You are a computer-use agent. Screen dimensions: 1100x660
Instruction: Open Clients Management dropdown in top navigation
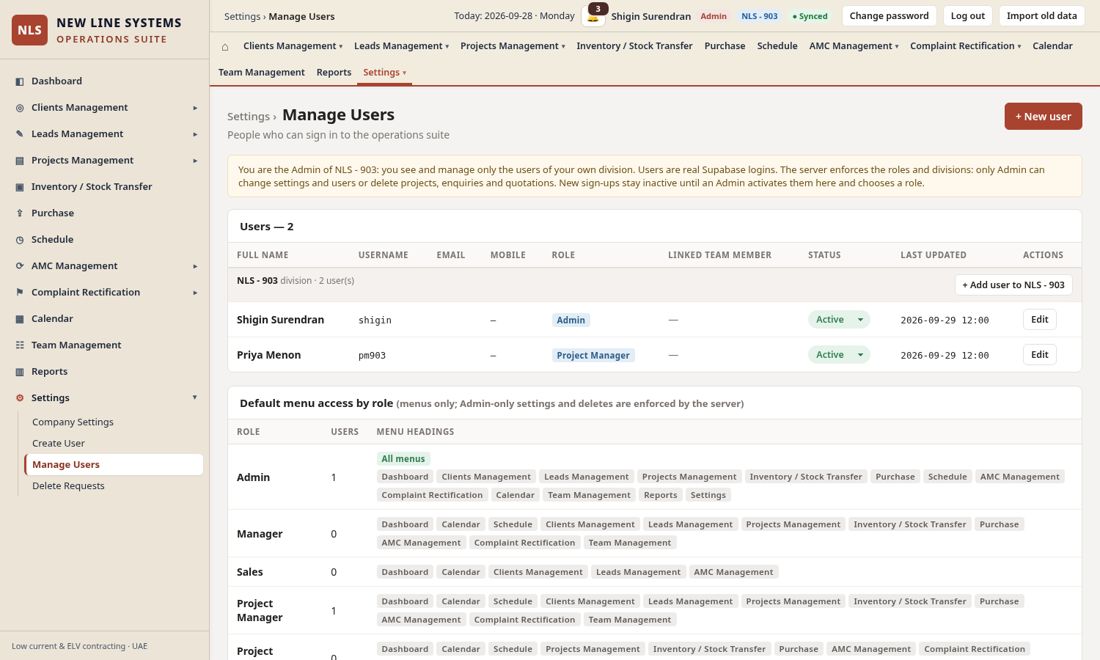click(x=293, y=46)
